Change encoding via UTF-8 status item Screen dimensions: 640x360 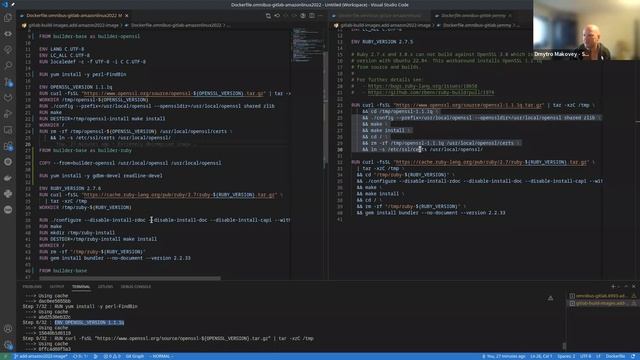click(x=585, y=356)
